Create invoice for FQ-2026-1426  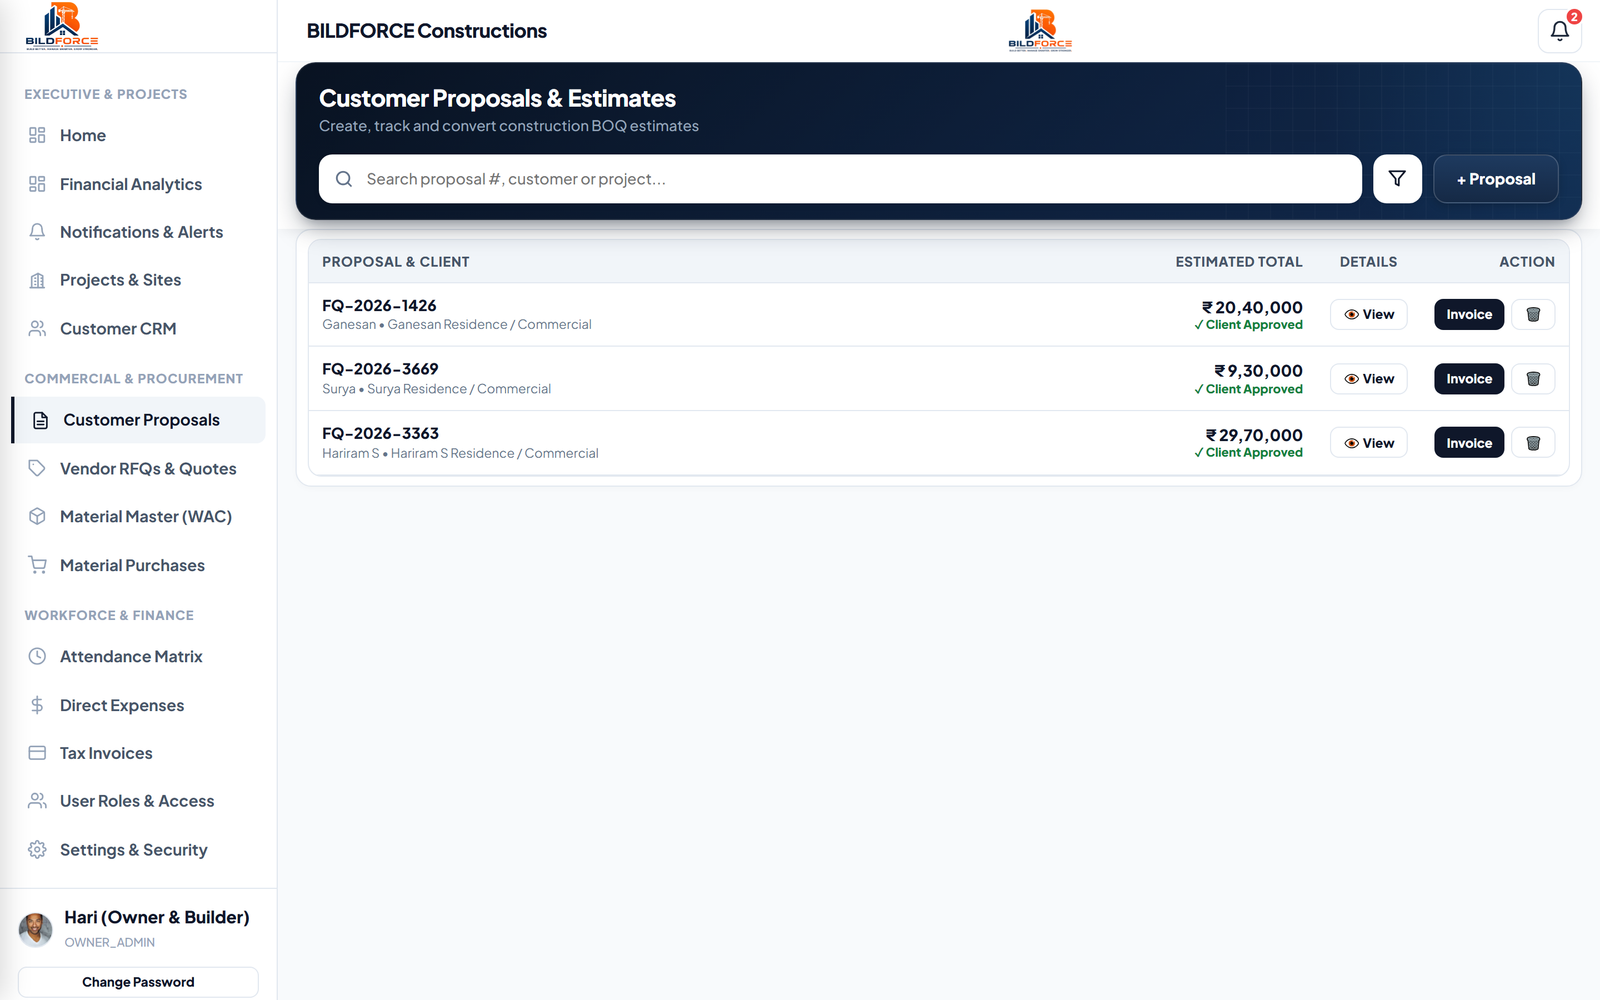(x=1469, y=314)
